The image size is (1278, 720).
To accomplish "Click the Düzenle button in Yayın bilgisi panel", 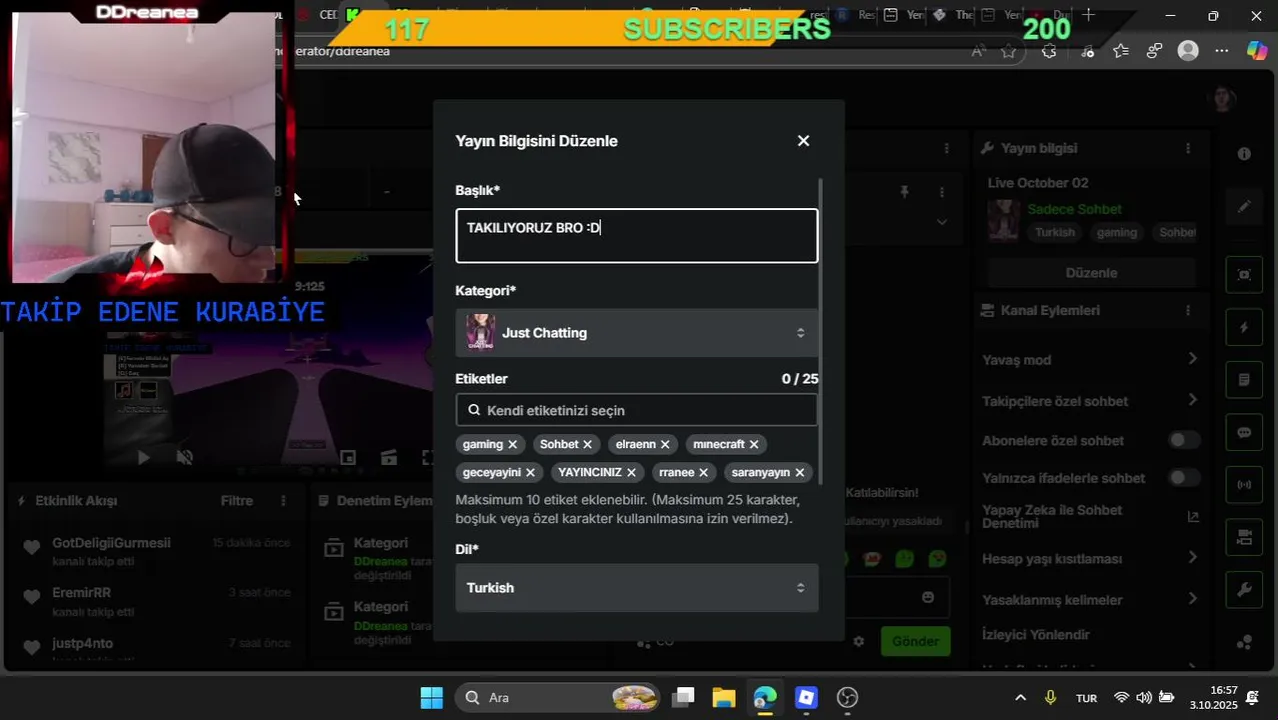I will (x=1091, y=273).
